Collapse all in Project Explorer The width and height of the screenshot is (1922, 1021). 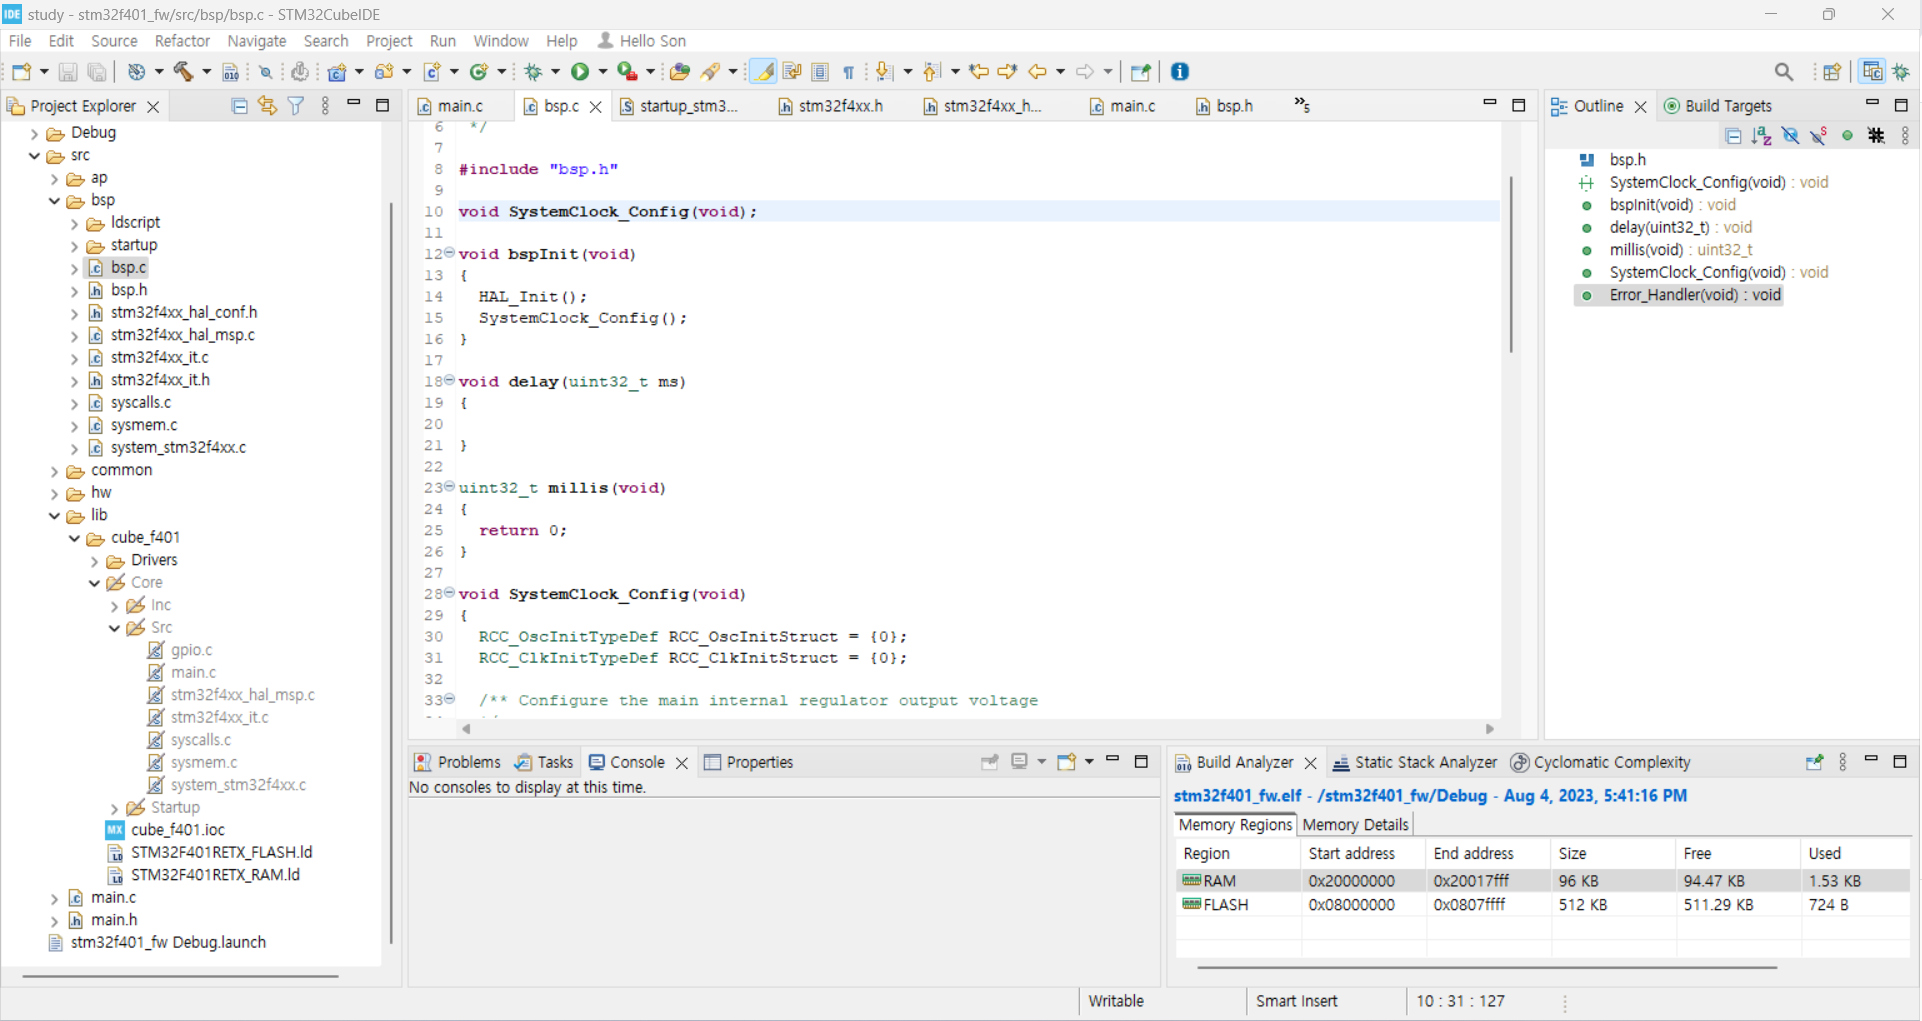click(x=239, y=106)
